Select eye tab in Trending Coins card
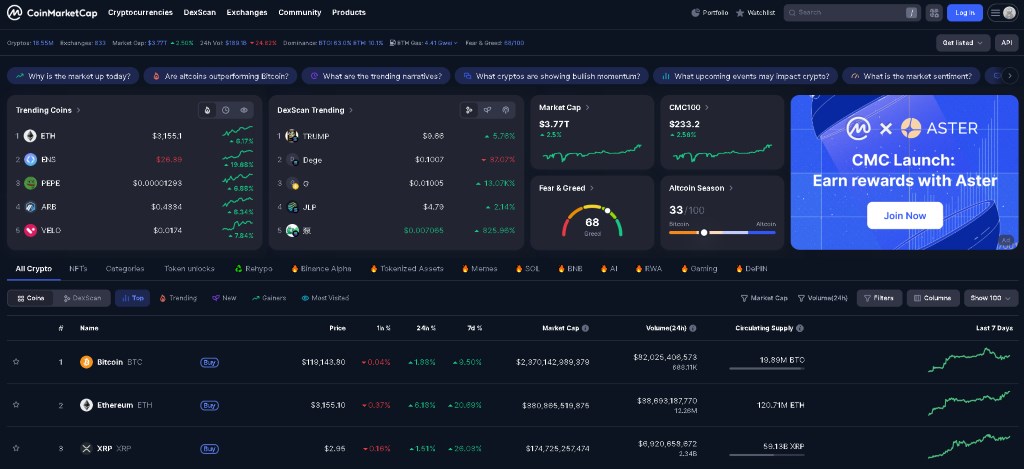The height and width of the screenshot is (469, 1024). [244, 110]
